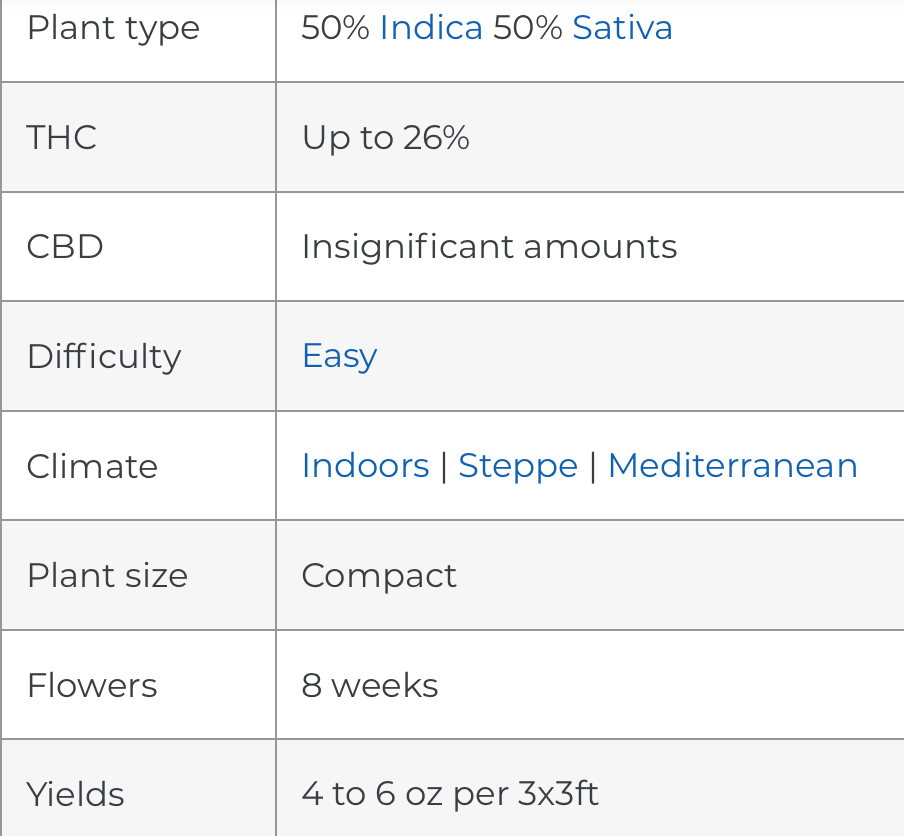Image resolution: width=904 pixels, height=836 pixels.
Task: Select the '8 weeks' flowering value
Action: pos(370,685)
